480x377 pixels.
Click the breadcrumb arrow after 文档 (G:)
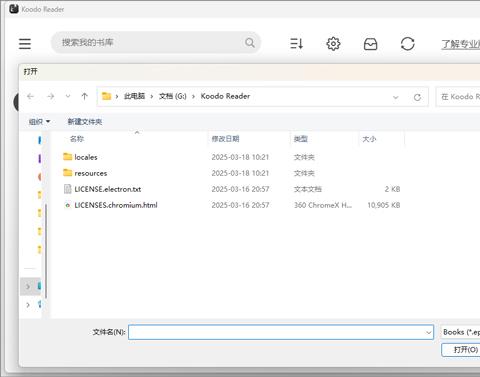coord(193,97)
